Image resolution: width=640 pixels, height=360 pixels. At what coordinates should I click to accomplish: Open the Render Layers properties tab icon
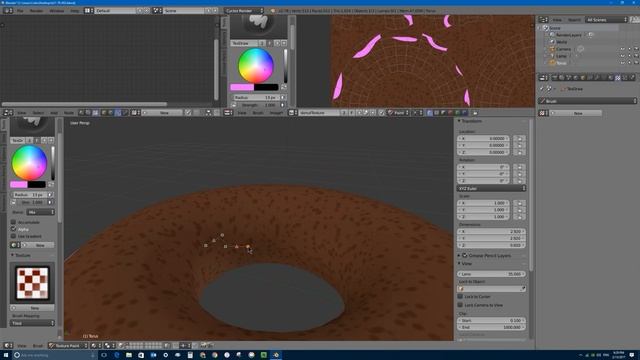(562, 77)
